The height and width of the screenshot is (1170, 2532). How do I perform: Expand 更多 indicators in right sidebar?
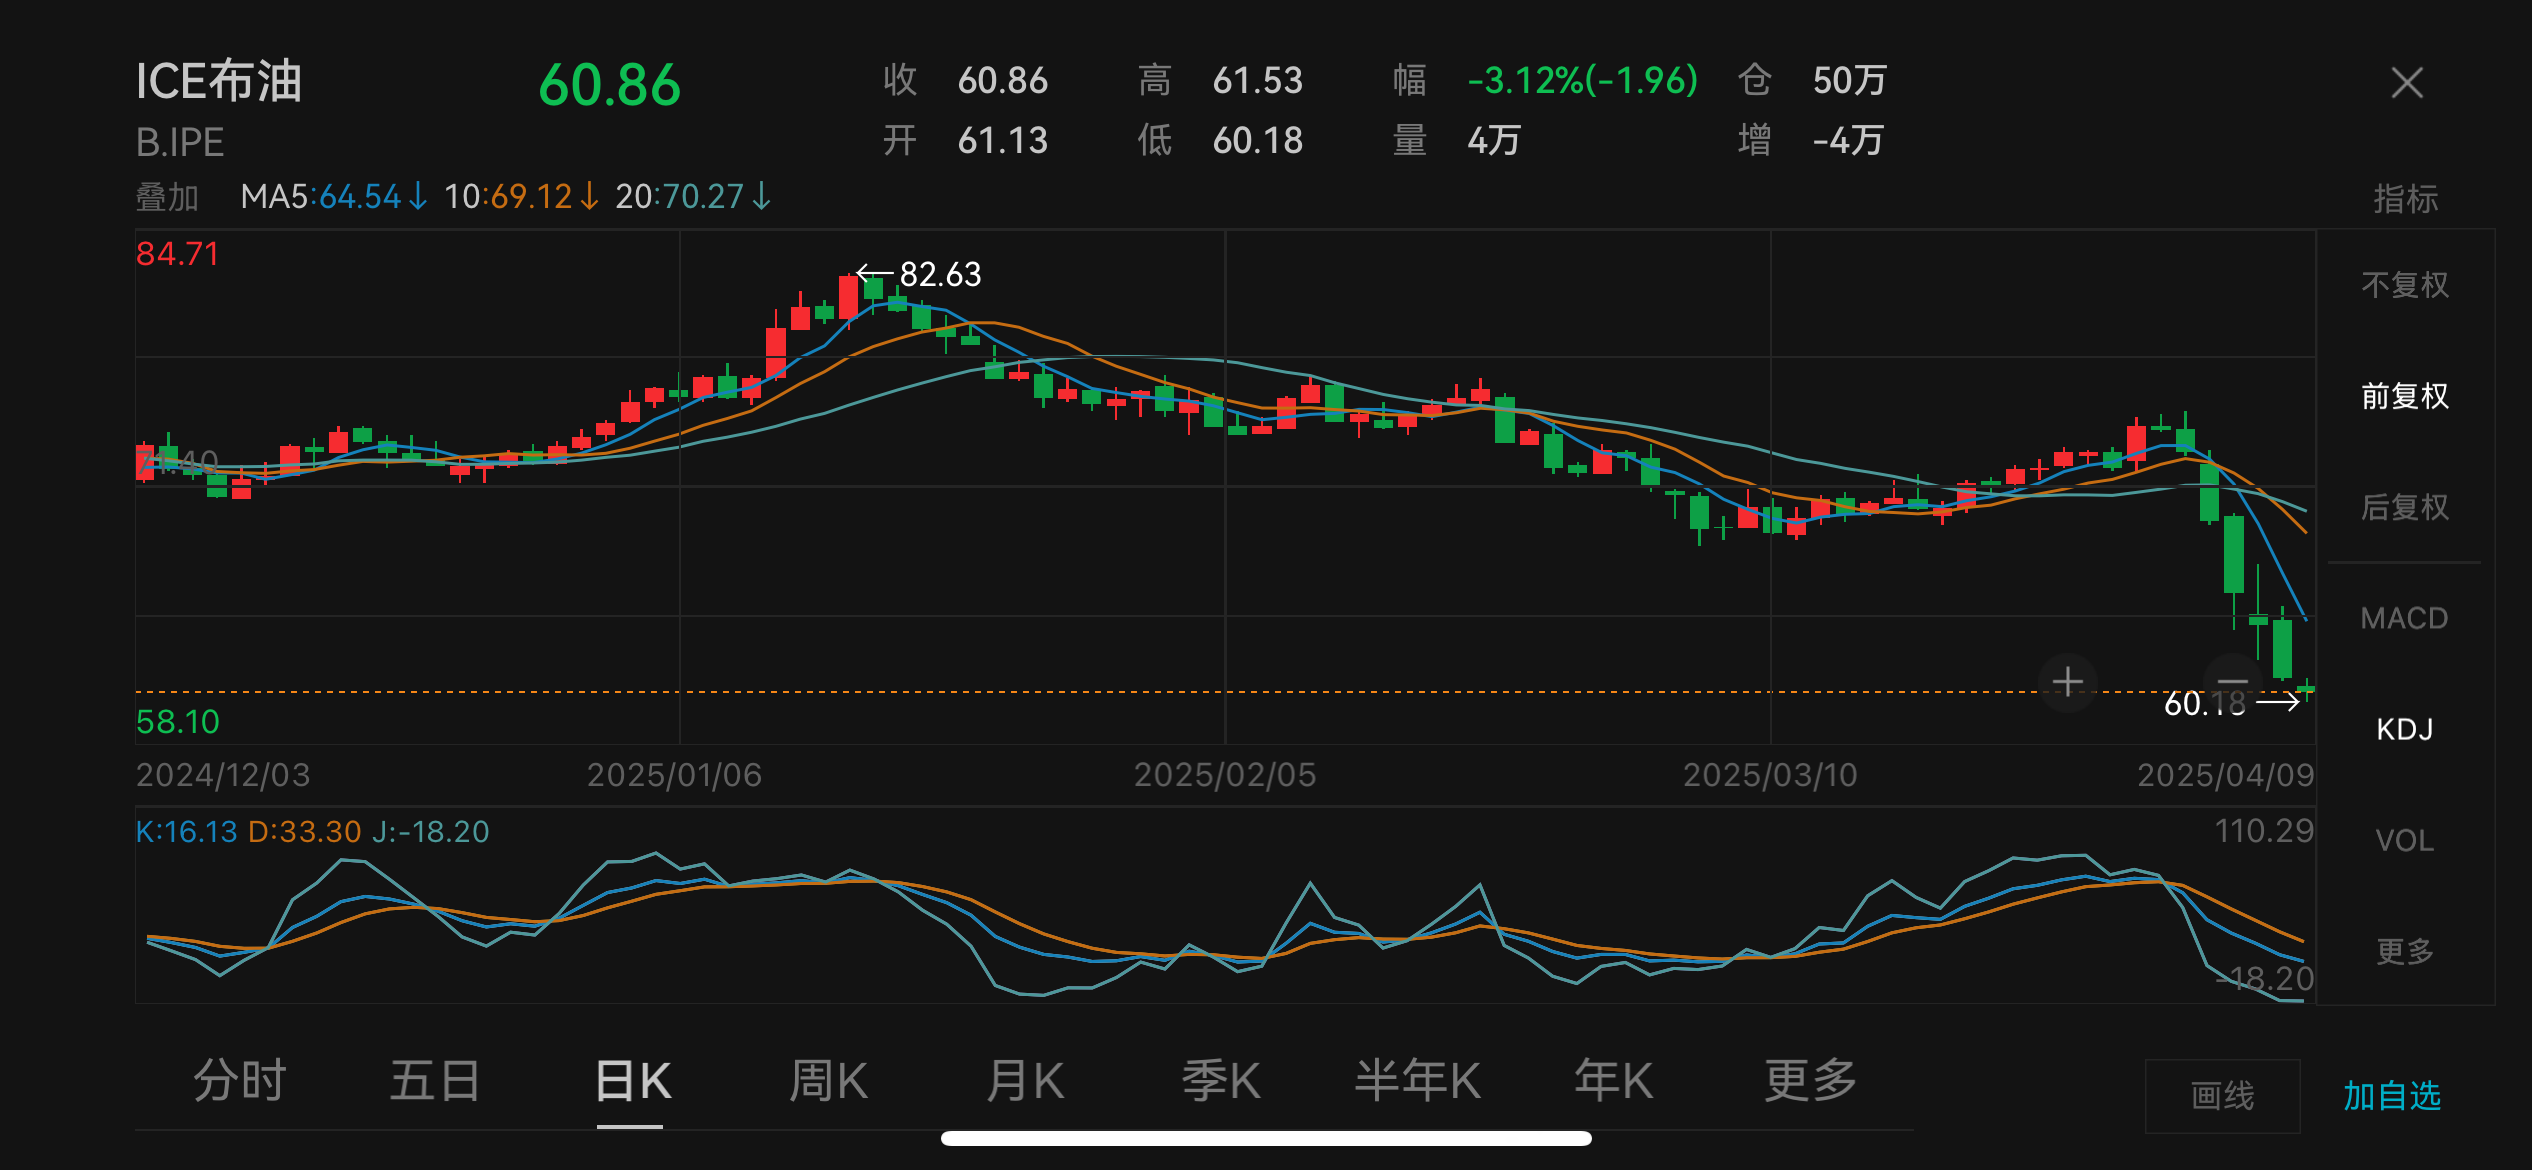pos(2405,951)
